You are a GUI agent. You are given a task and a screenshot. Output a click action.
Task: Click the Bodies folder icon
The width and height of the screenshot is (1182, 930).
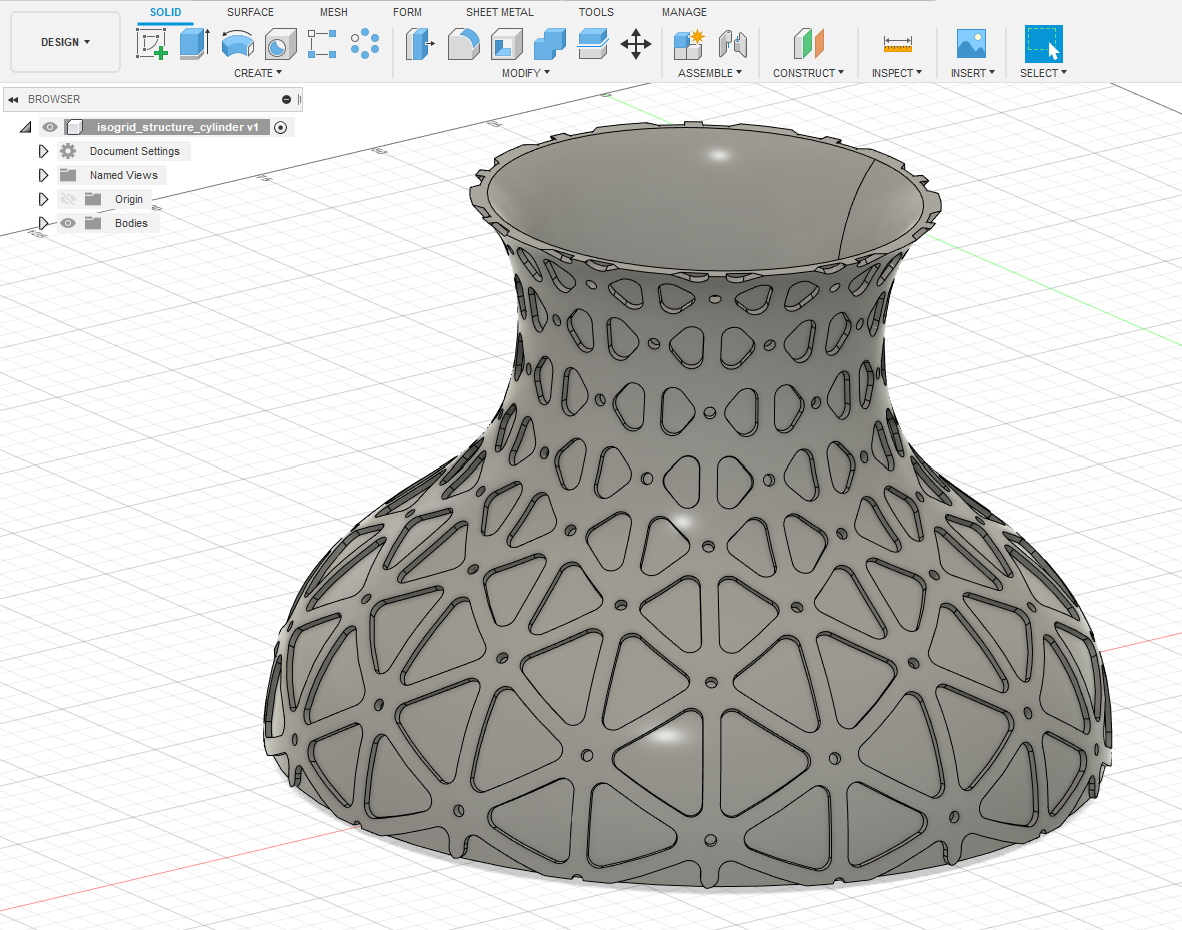click(93, 223)
